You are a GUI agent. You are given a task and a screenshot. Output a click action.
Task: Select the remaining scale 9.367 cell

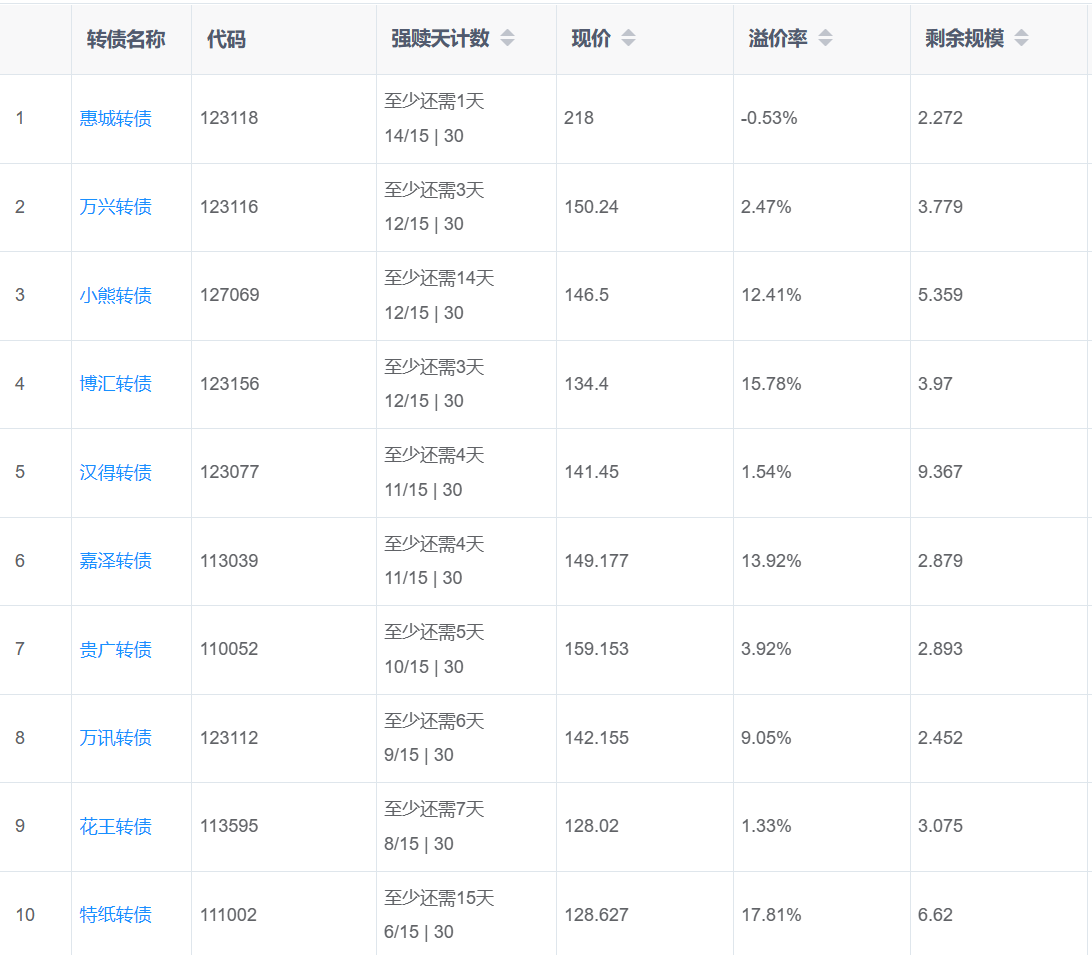(x=940, y=472)
